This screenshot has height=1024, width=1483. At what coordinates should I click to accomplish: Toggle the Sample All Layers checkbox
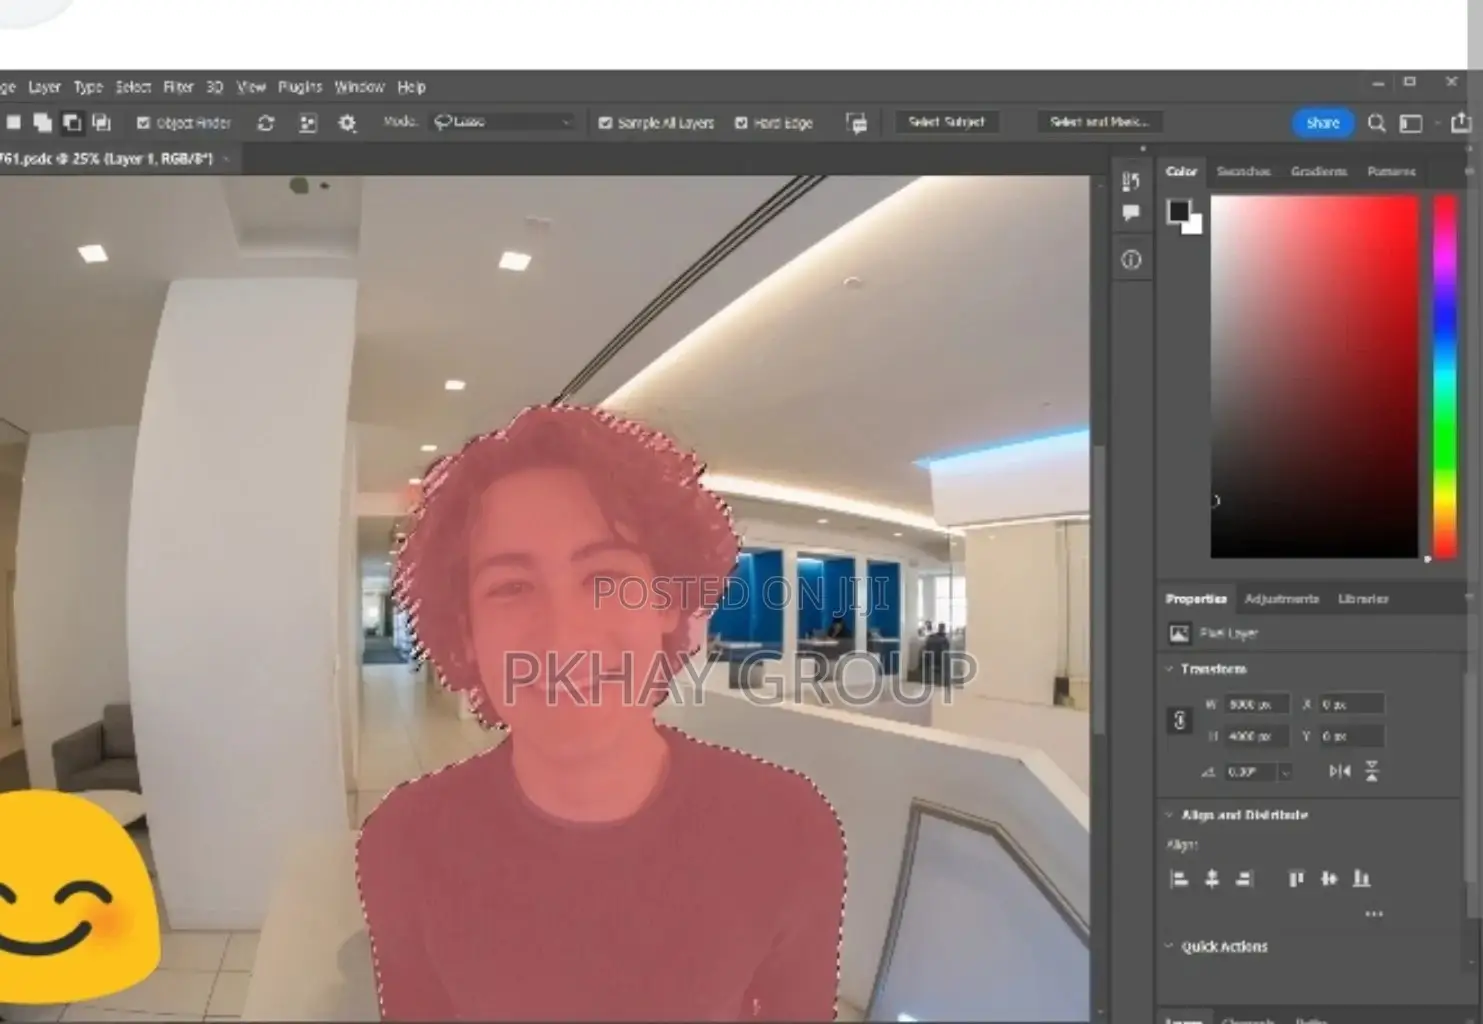(x=605, y=123)
